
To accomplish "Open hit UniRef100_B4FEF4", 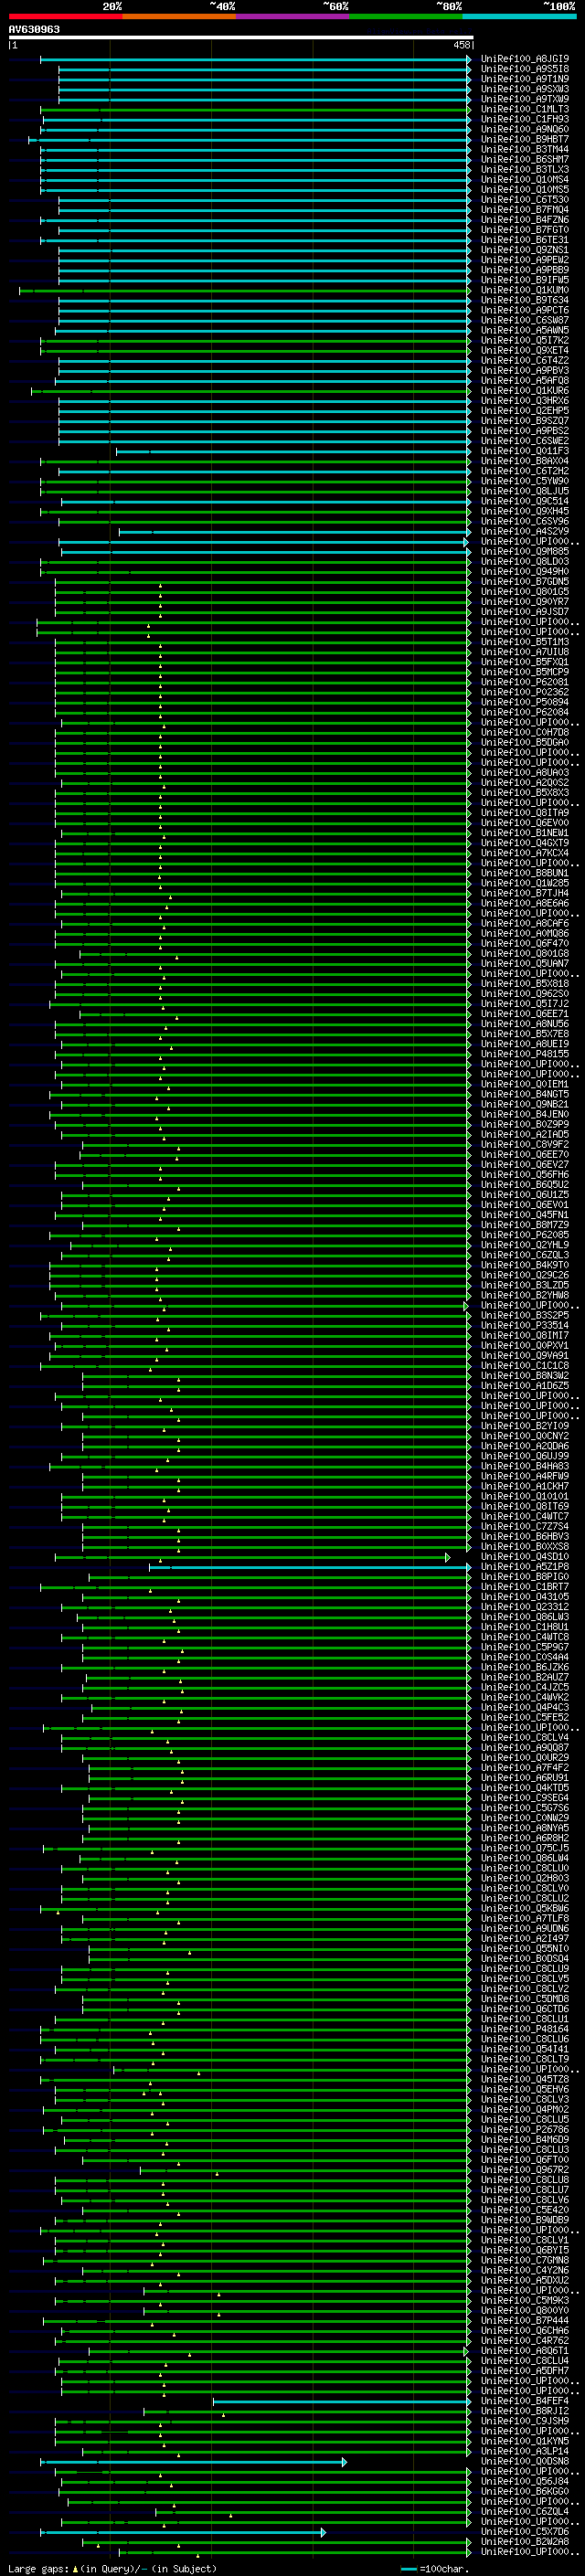I will point(525,2402).
